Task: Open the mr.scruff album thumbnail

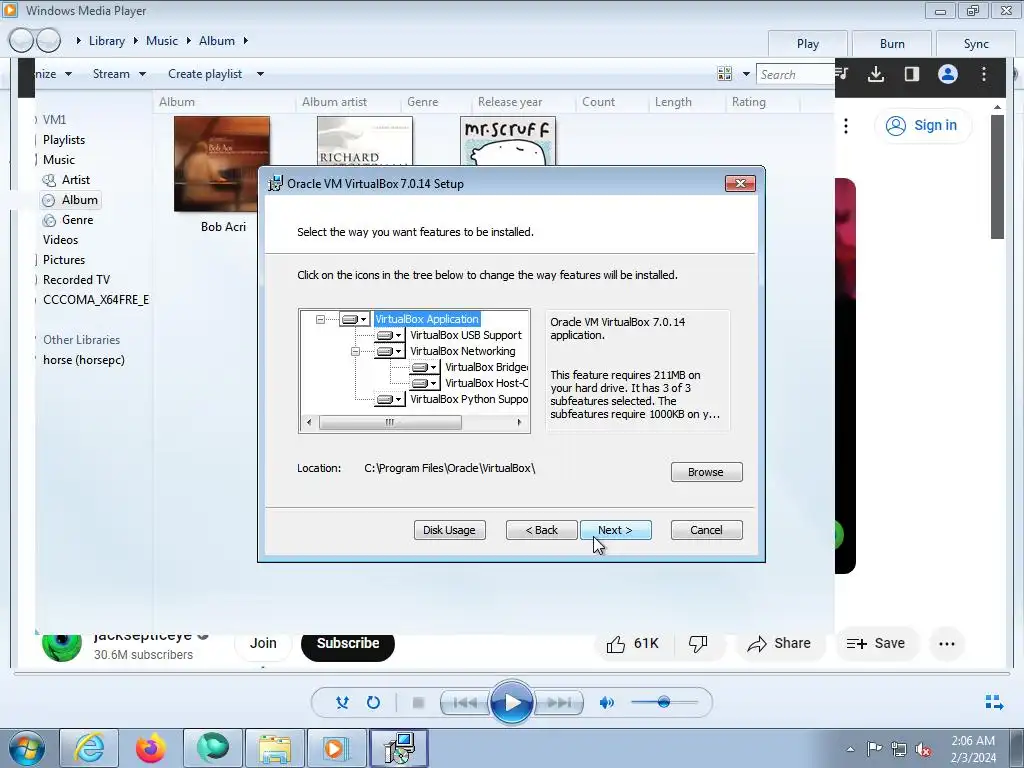Action: point(508,141)
